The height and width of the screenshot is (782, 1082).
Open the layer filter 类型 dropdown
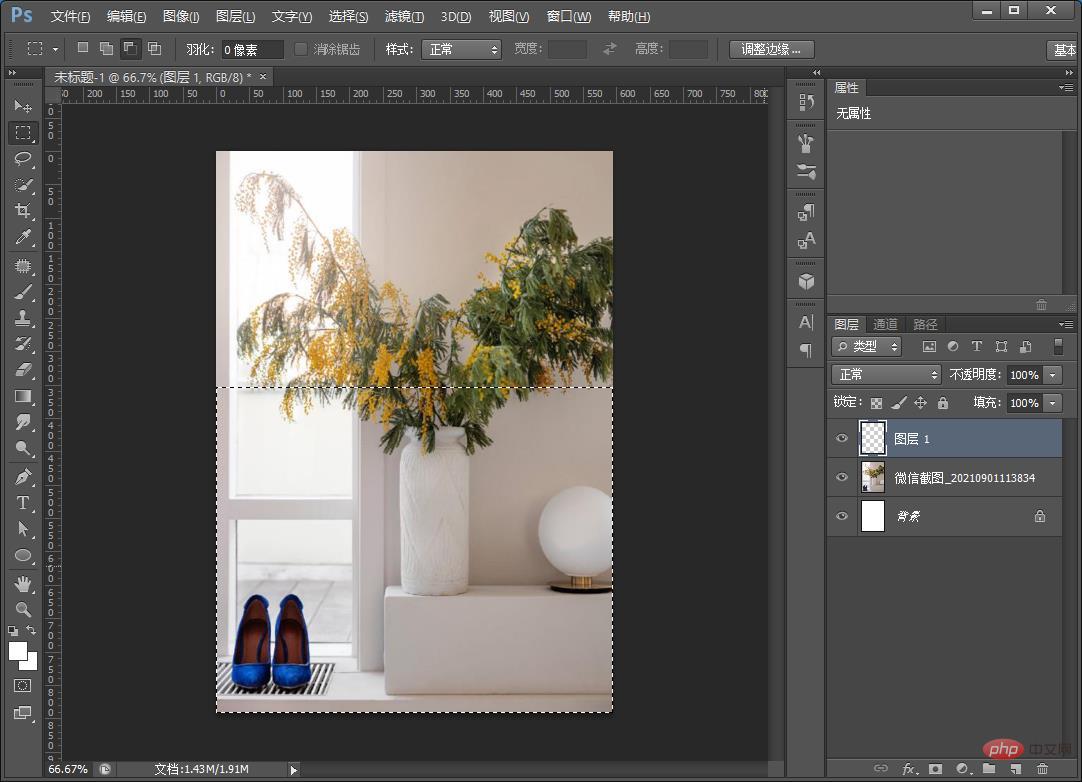[867, 346]
